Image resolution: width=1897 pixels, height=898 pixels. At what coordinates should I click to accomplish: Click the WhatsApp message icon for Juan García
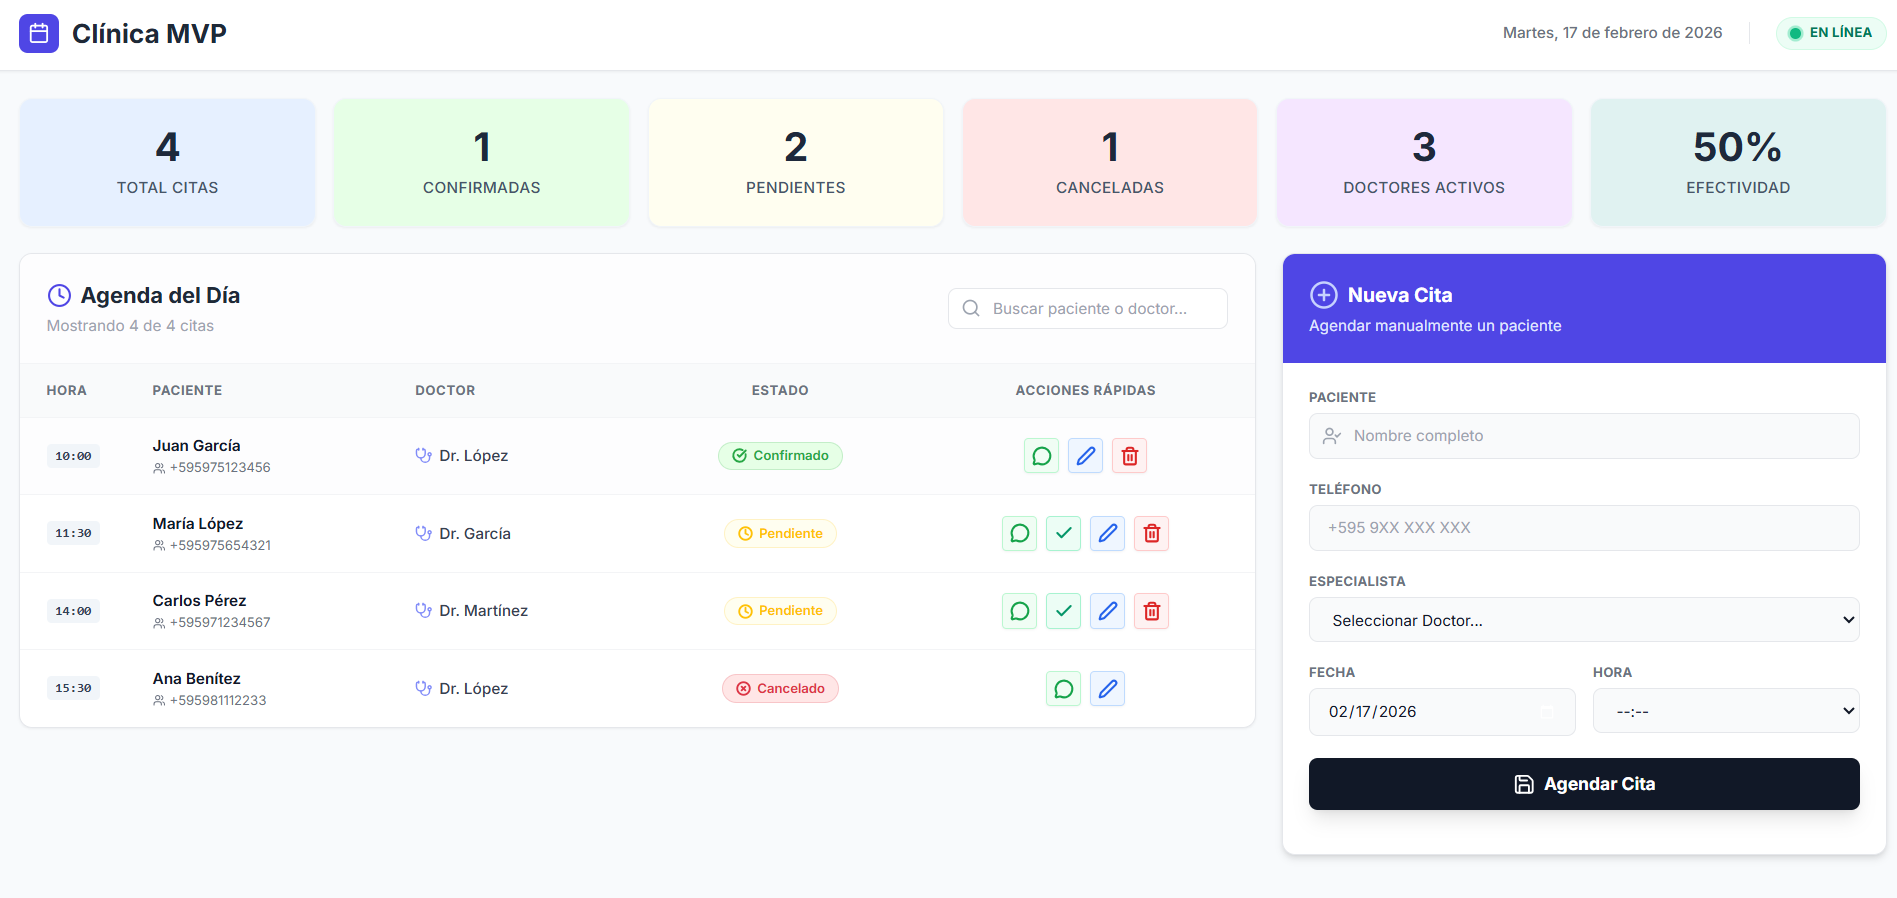click(1041, 456)
